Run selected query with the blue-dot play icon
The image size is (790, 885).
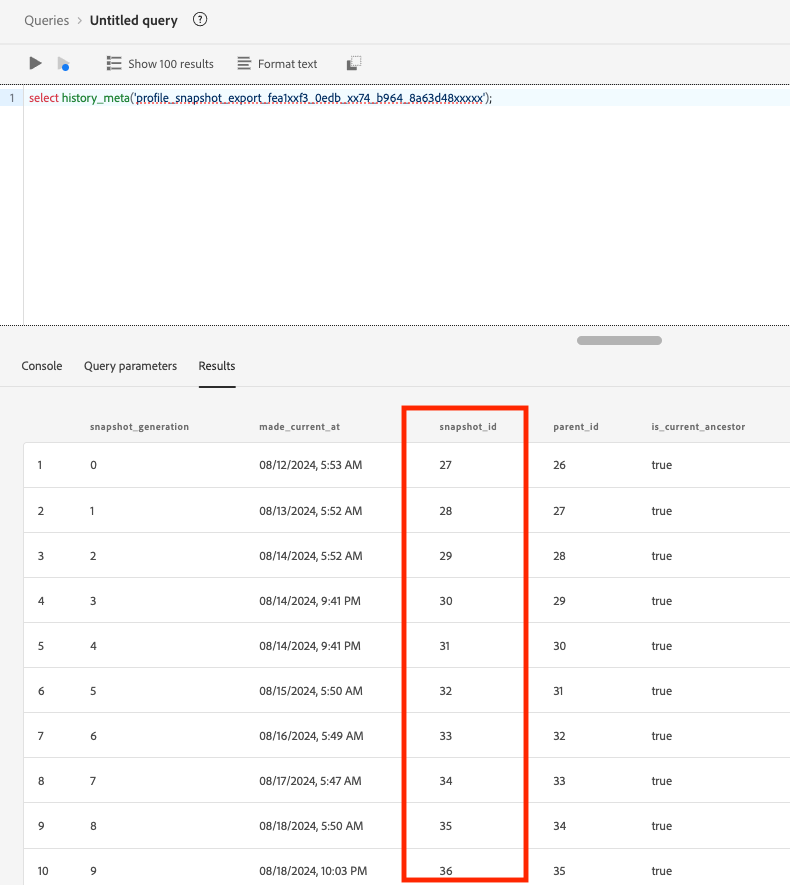(64, 64)
